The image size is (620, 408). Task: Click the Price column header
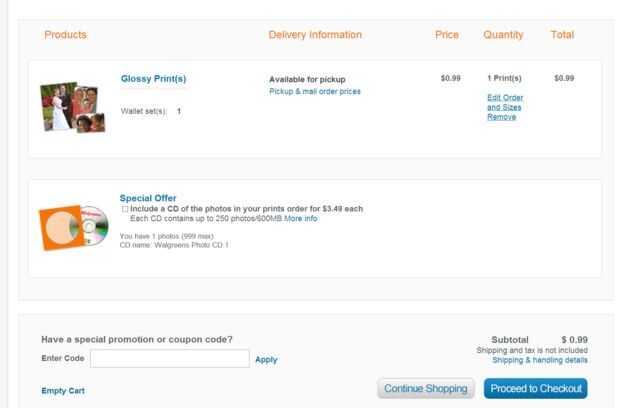click(x=447, y=35)
